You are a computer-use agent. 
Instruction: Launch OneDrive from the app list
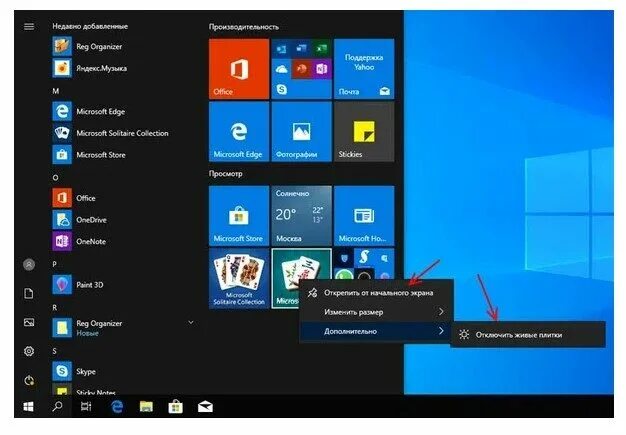[x=91, y=219]
